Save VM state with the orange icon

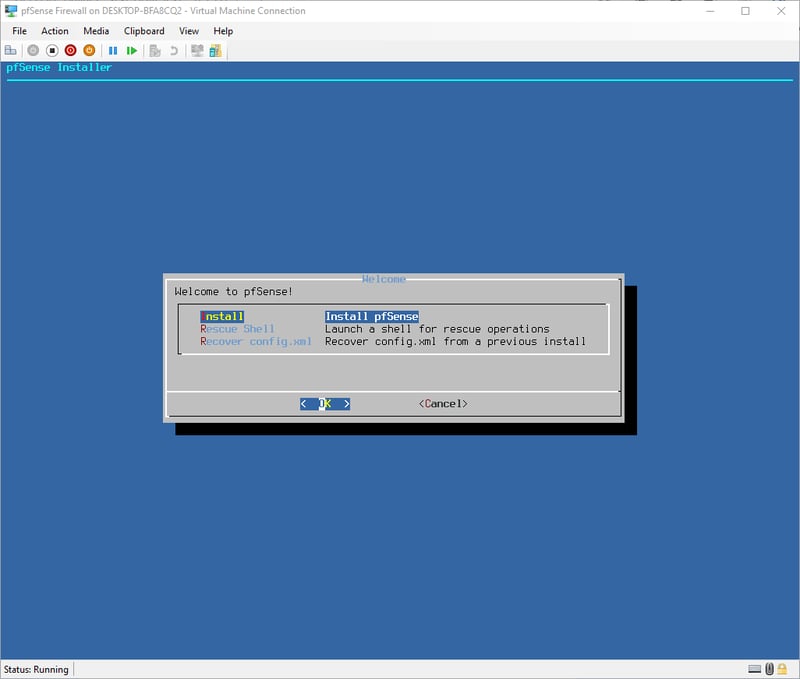pyautogui.click(x=88, y=50)
